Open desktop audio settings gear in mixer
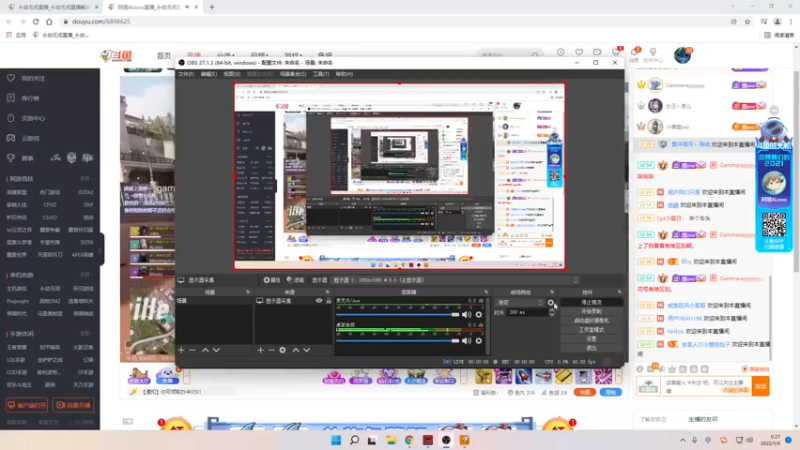 click(479, 341)
